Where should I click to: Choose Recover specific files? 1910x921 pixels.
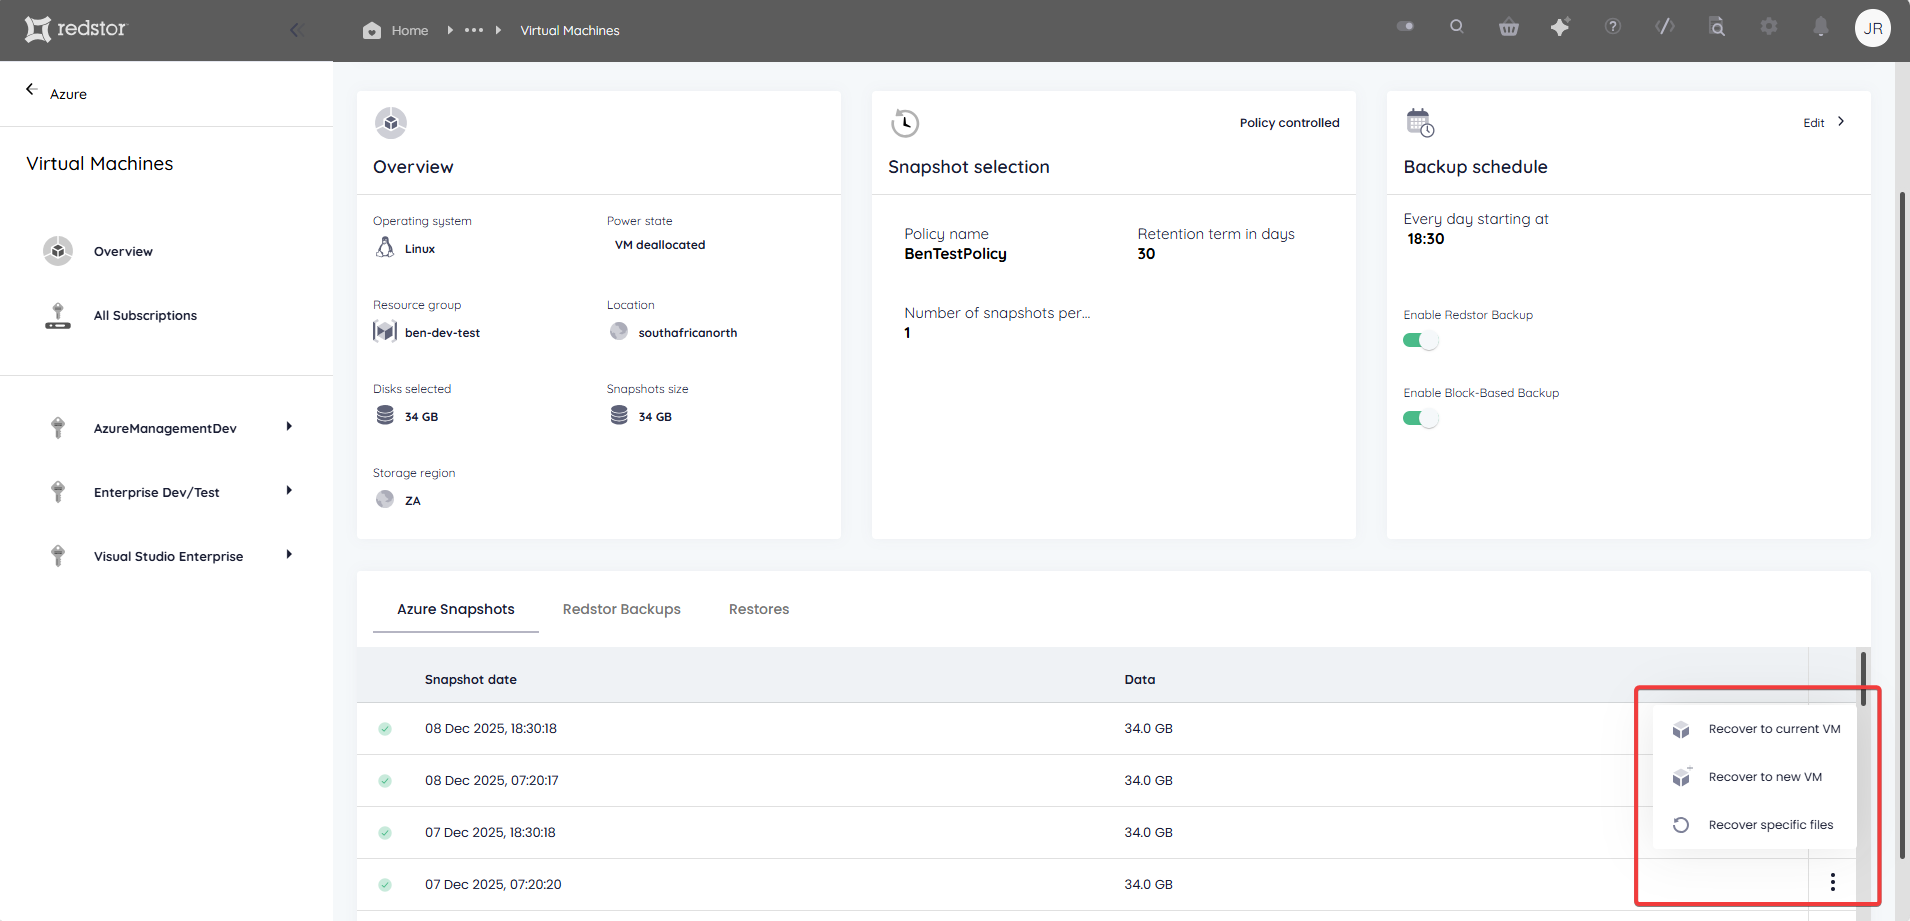pyautogui.click(x=1755, y=825)
